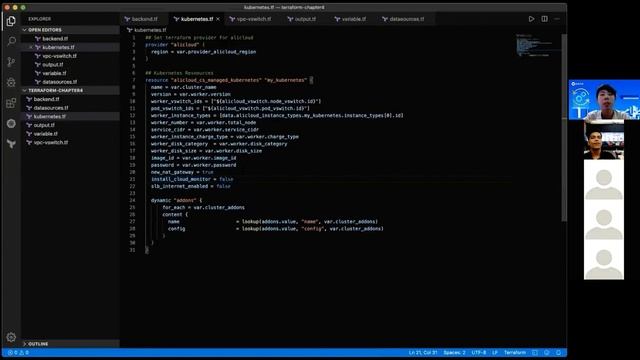Click the top speaker's video thumbnail
The image size is (640, 360).
(x=604, y=100)
